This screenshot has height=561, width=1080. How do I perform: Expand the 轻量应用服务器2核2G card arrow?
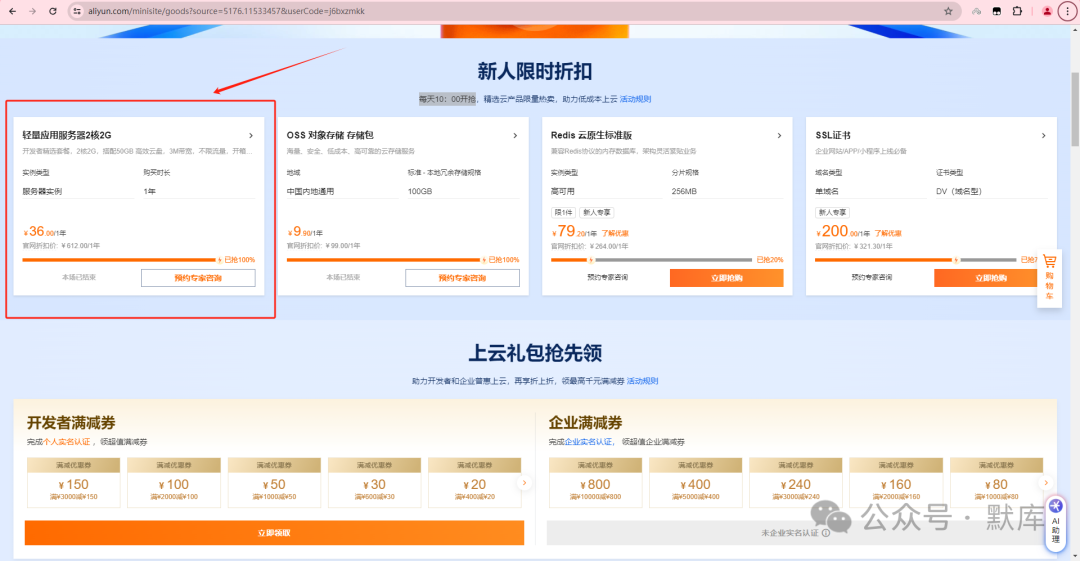pos(251,136)
